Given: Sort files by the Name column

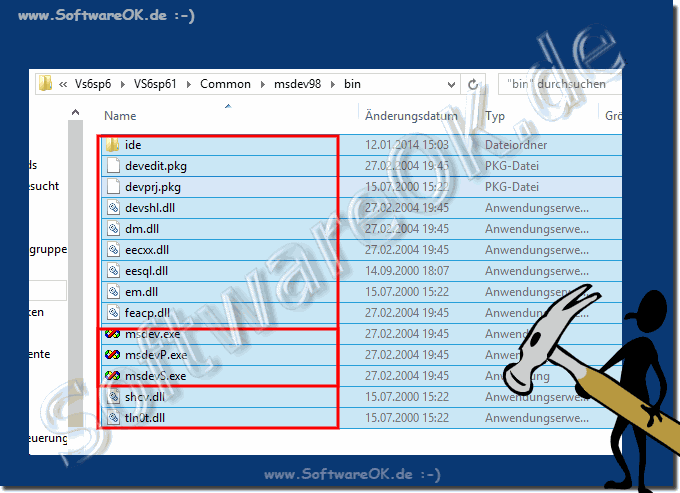Looking at the screenshot, I should click(120, 116).
